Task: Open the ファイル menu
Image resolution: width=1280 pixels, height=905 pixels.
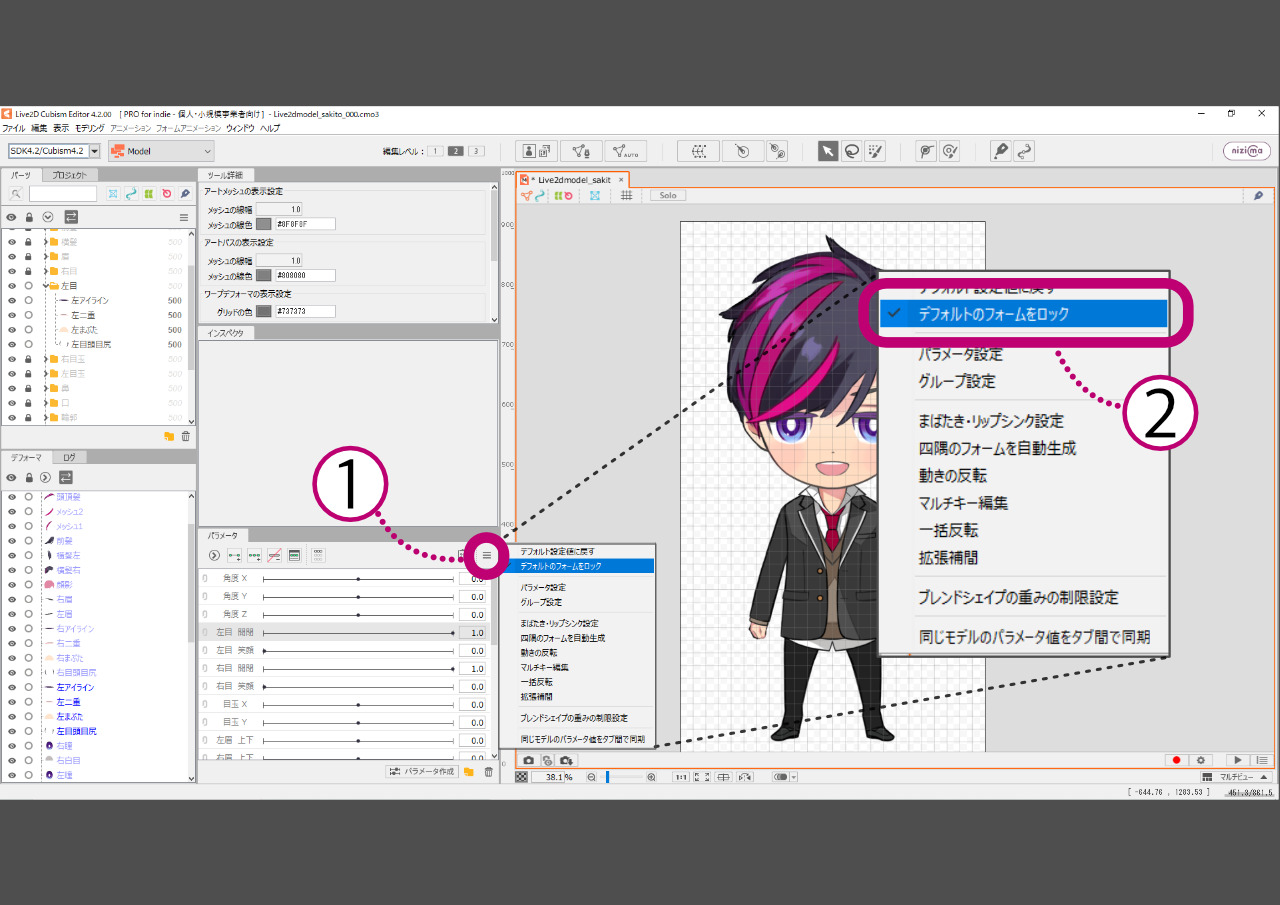Action: [x=14, y=128]
